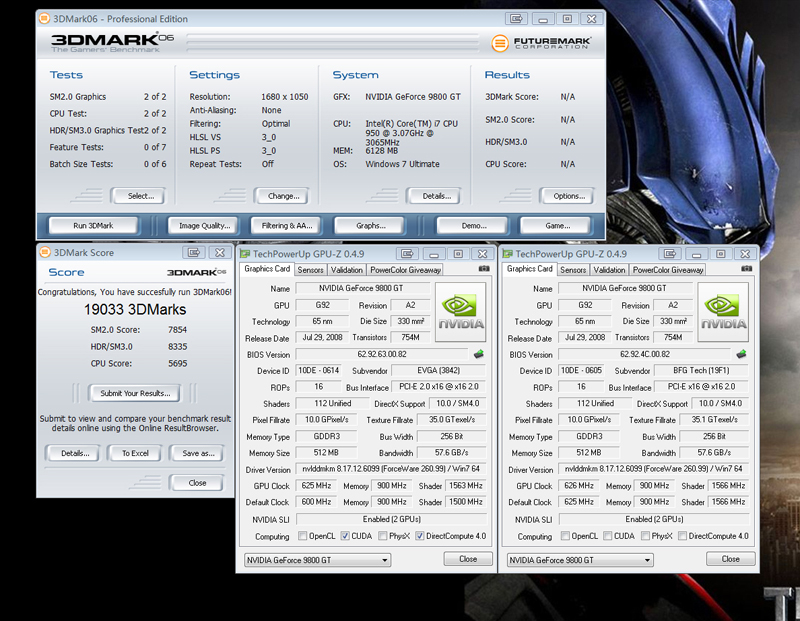The image size is (800, 621).
Task: Toggle OpenCL checkbox in right GPU-Z window
Action: (565, 536)
